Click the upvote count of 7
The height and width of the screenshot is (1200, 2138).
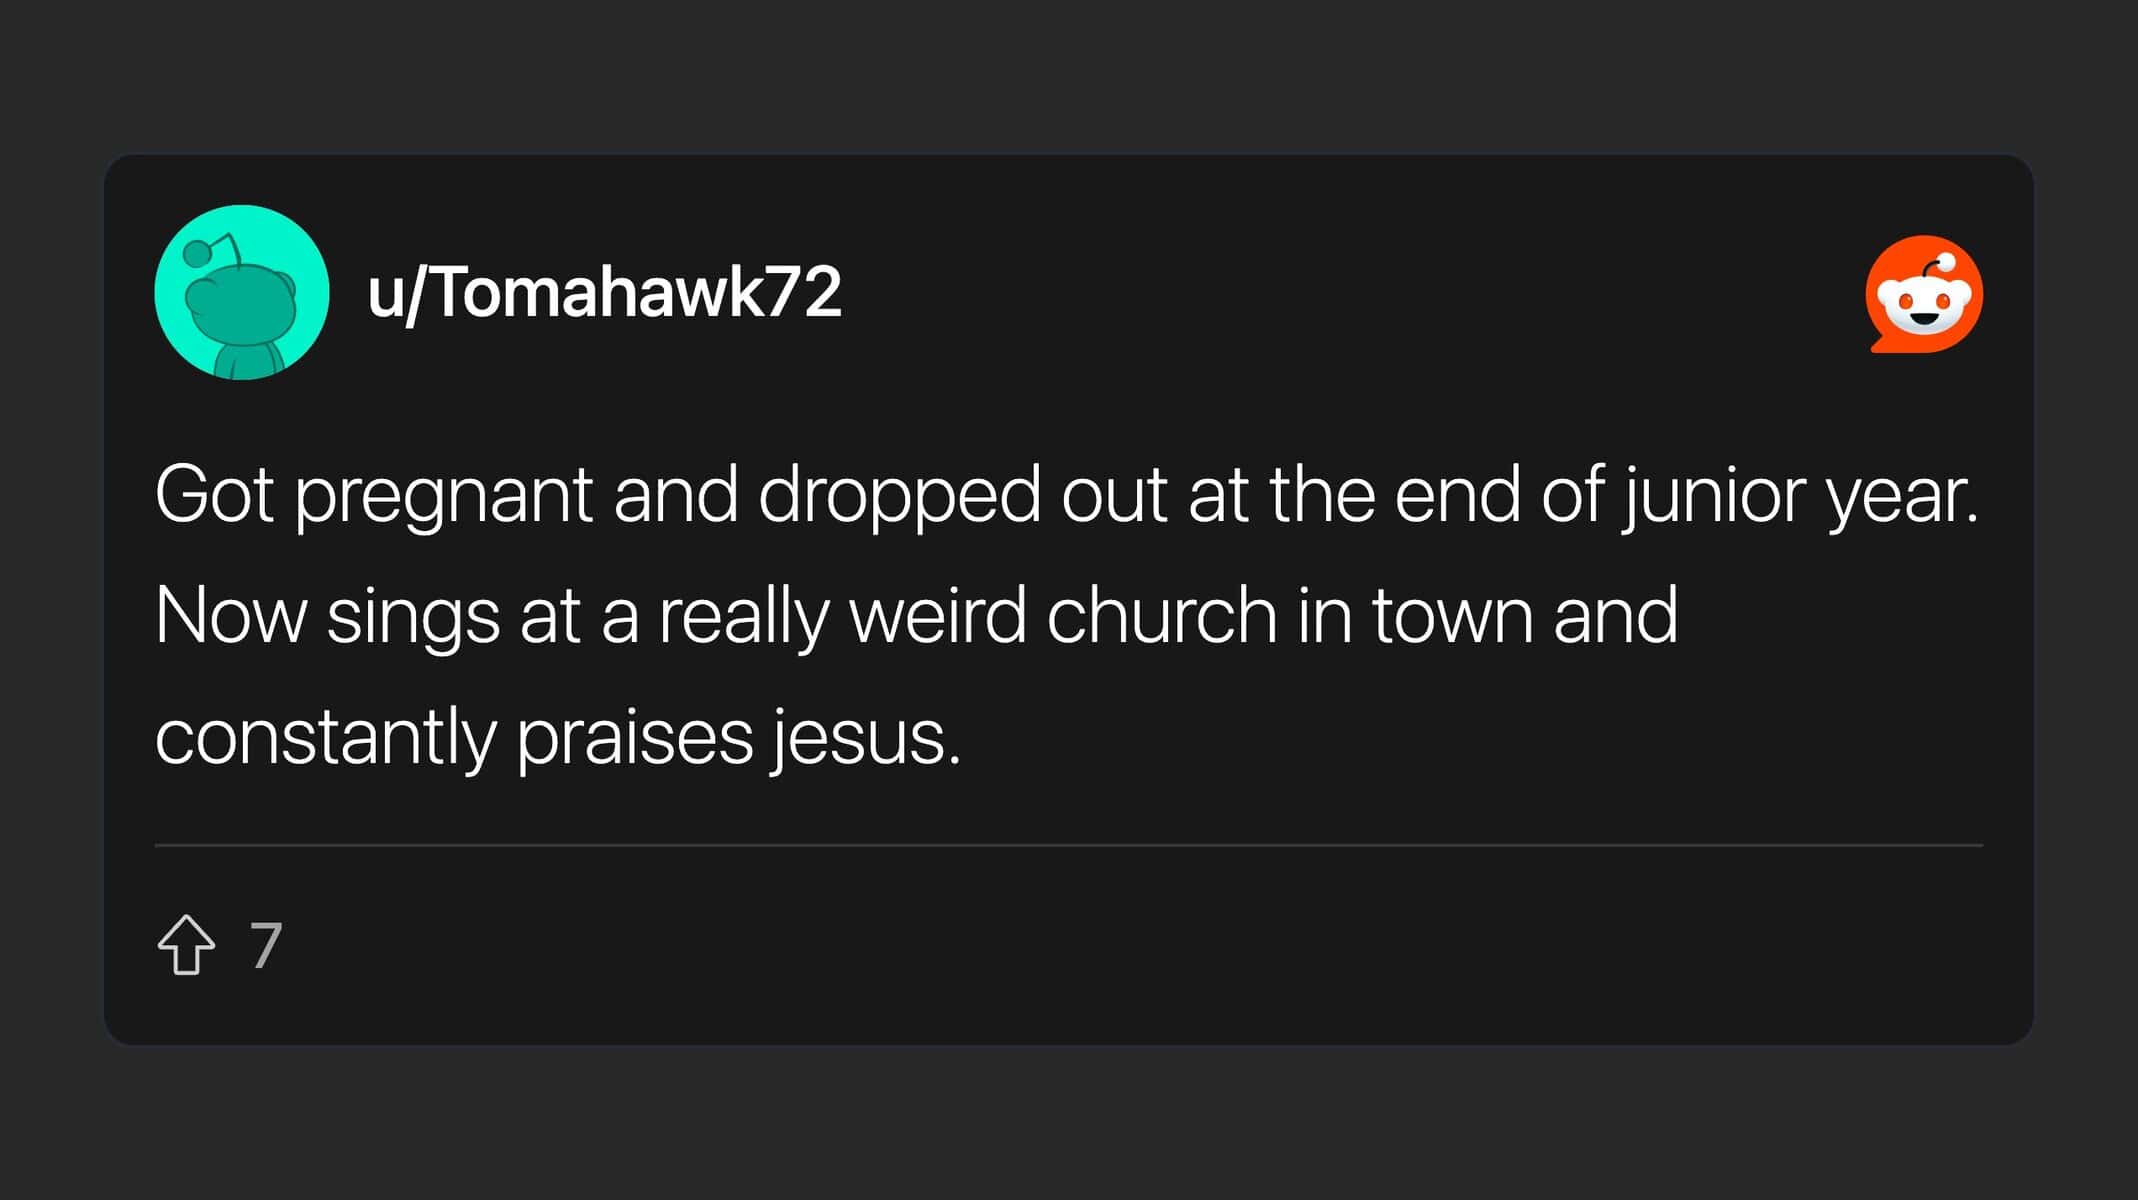click(266, 945)
